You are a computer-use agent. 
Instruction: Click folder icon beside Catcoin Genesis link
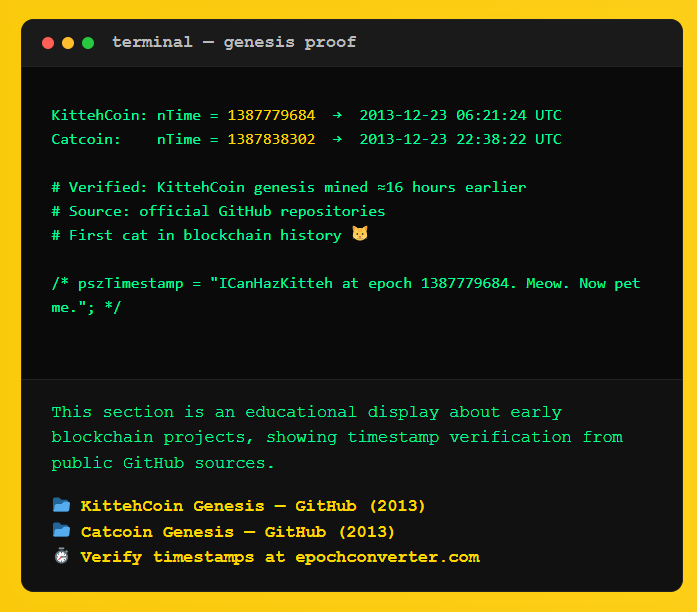point(61,531)
